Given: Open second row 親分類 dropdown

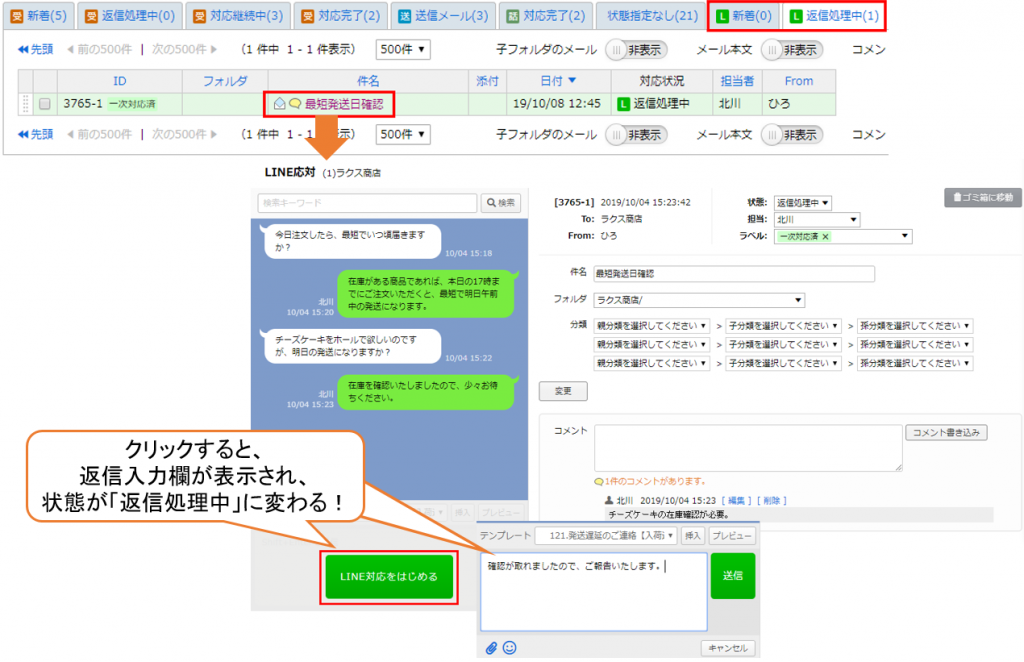Looking at the screenshot, I should pos(651,345).
